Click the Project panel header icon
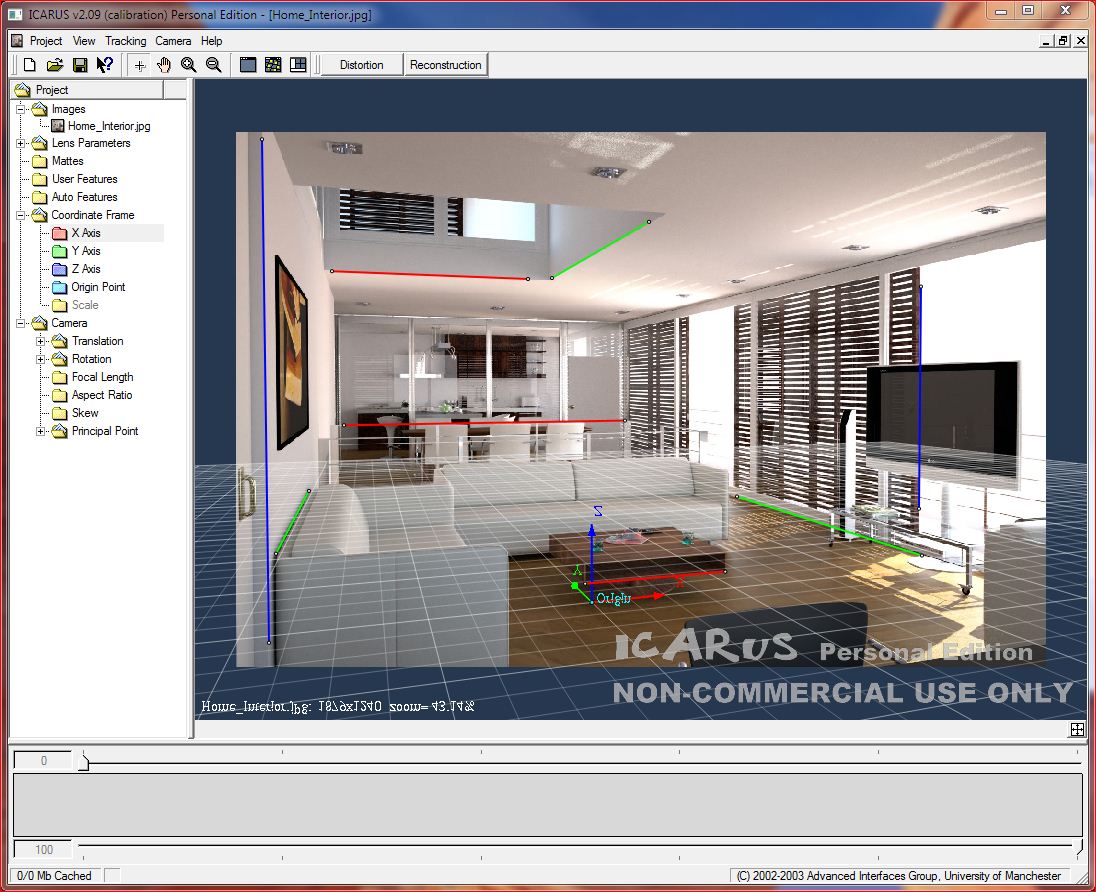 click(22, 89)
